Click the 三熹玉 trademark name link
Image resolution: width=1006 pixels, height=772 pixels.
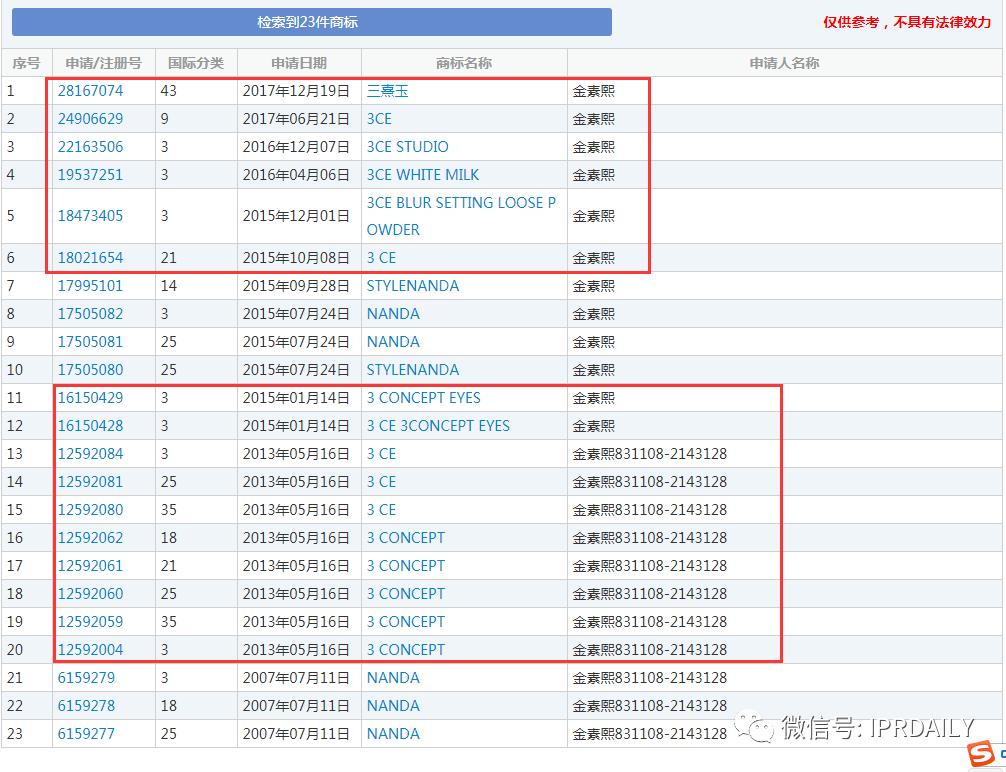point(386,90)
